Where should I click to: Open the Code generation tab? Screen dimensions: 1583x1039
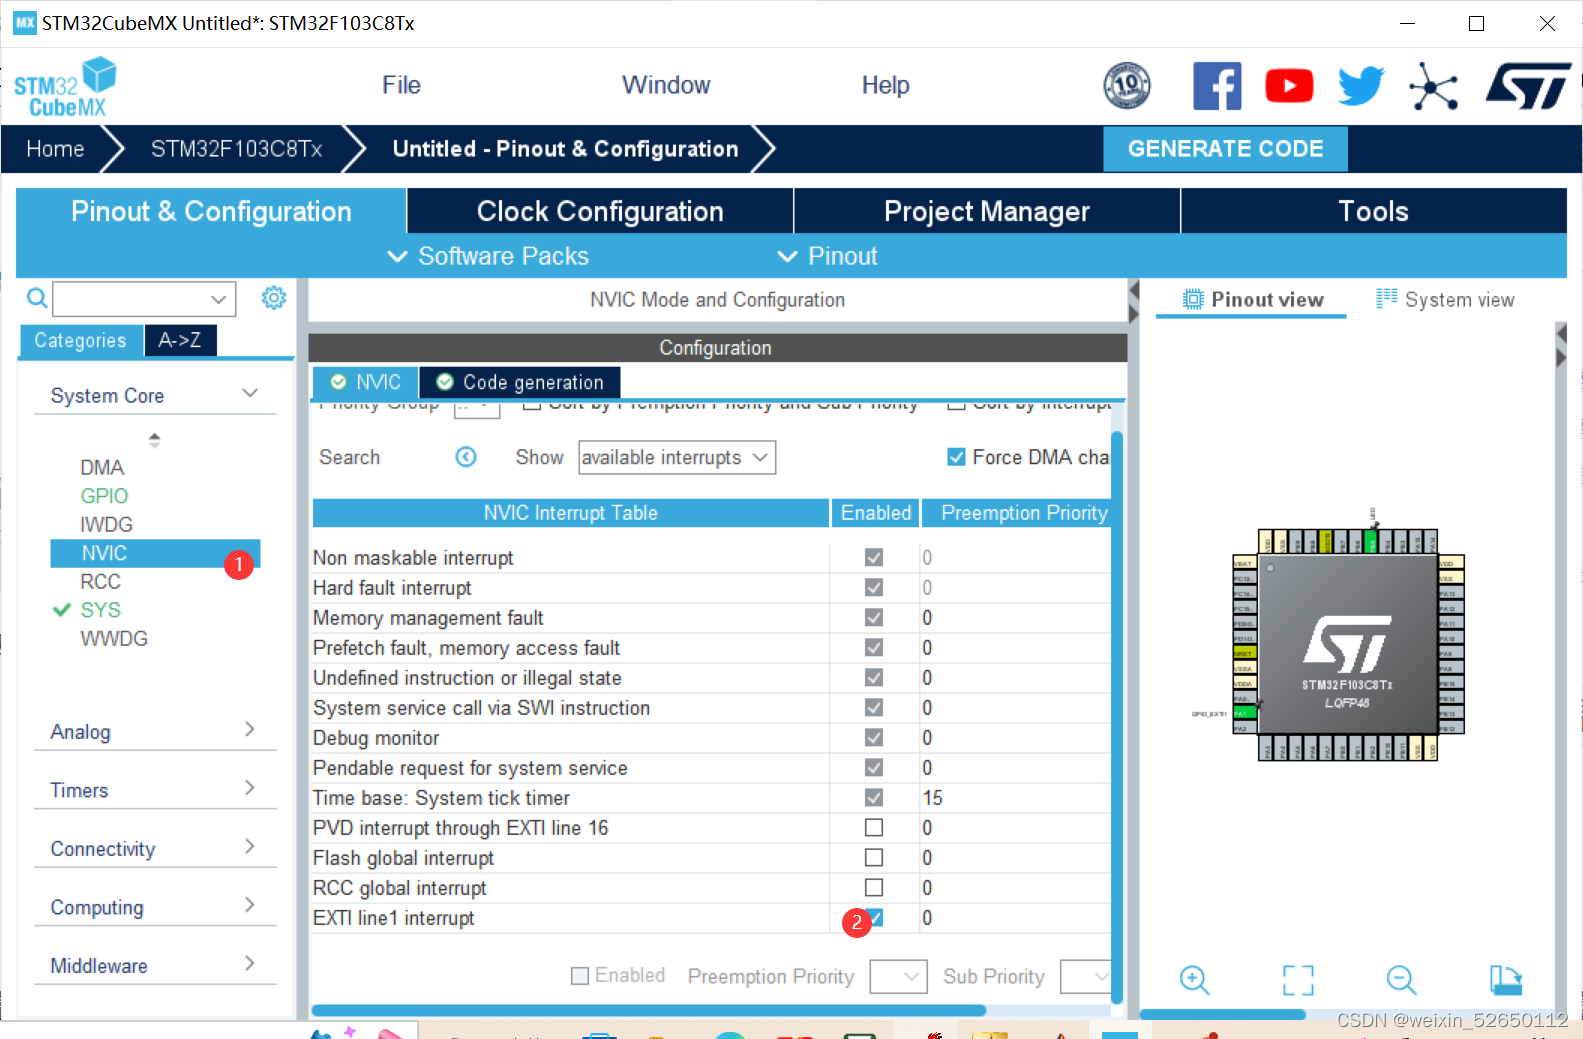(x=520, y=382)
